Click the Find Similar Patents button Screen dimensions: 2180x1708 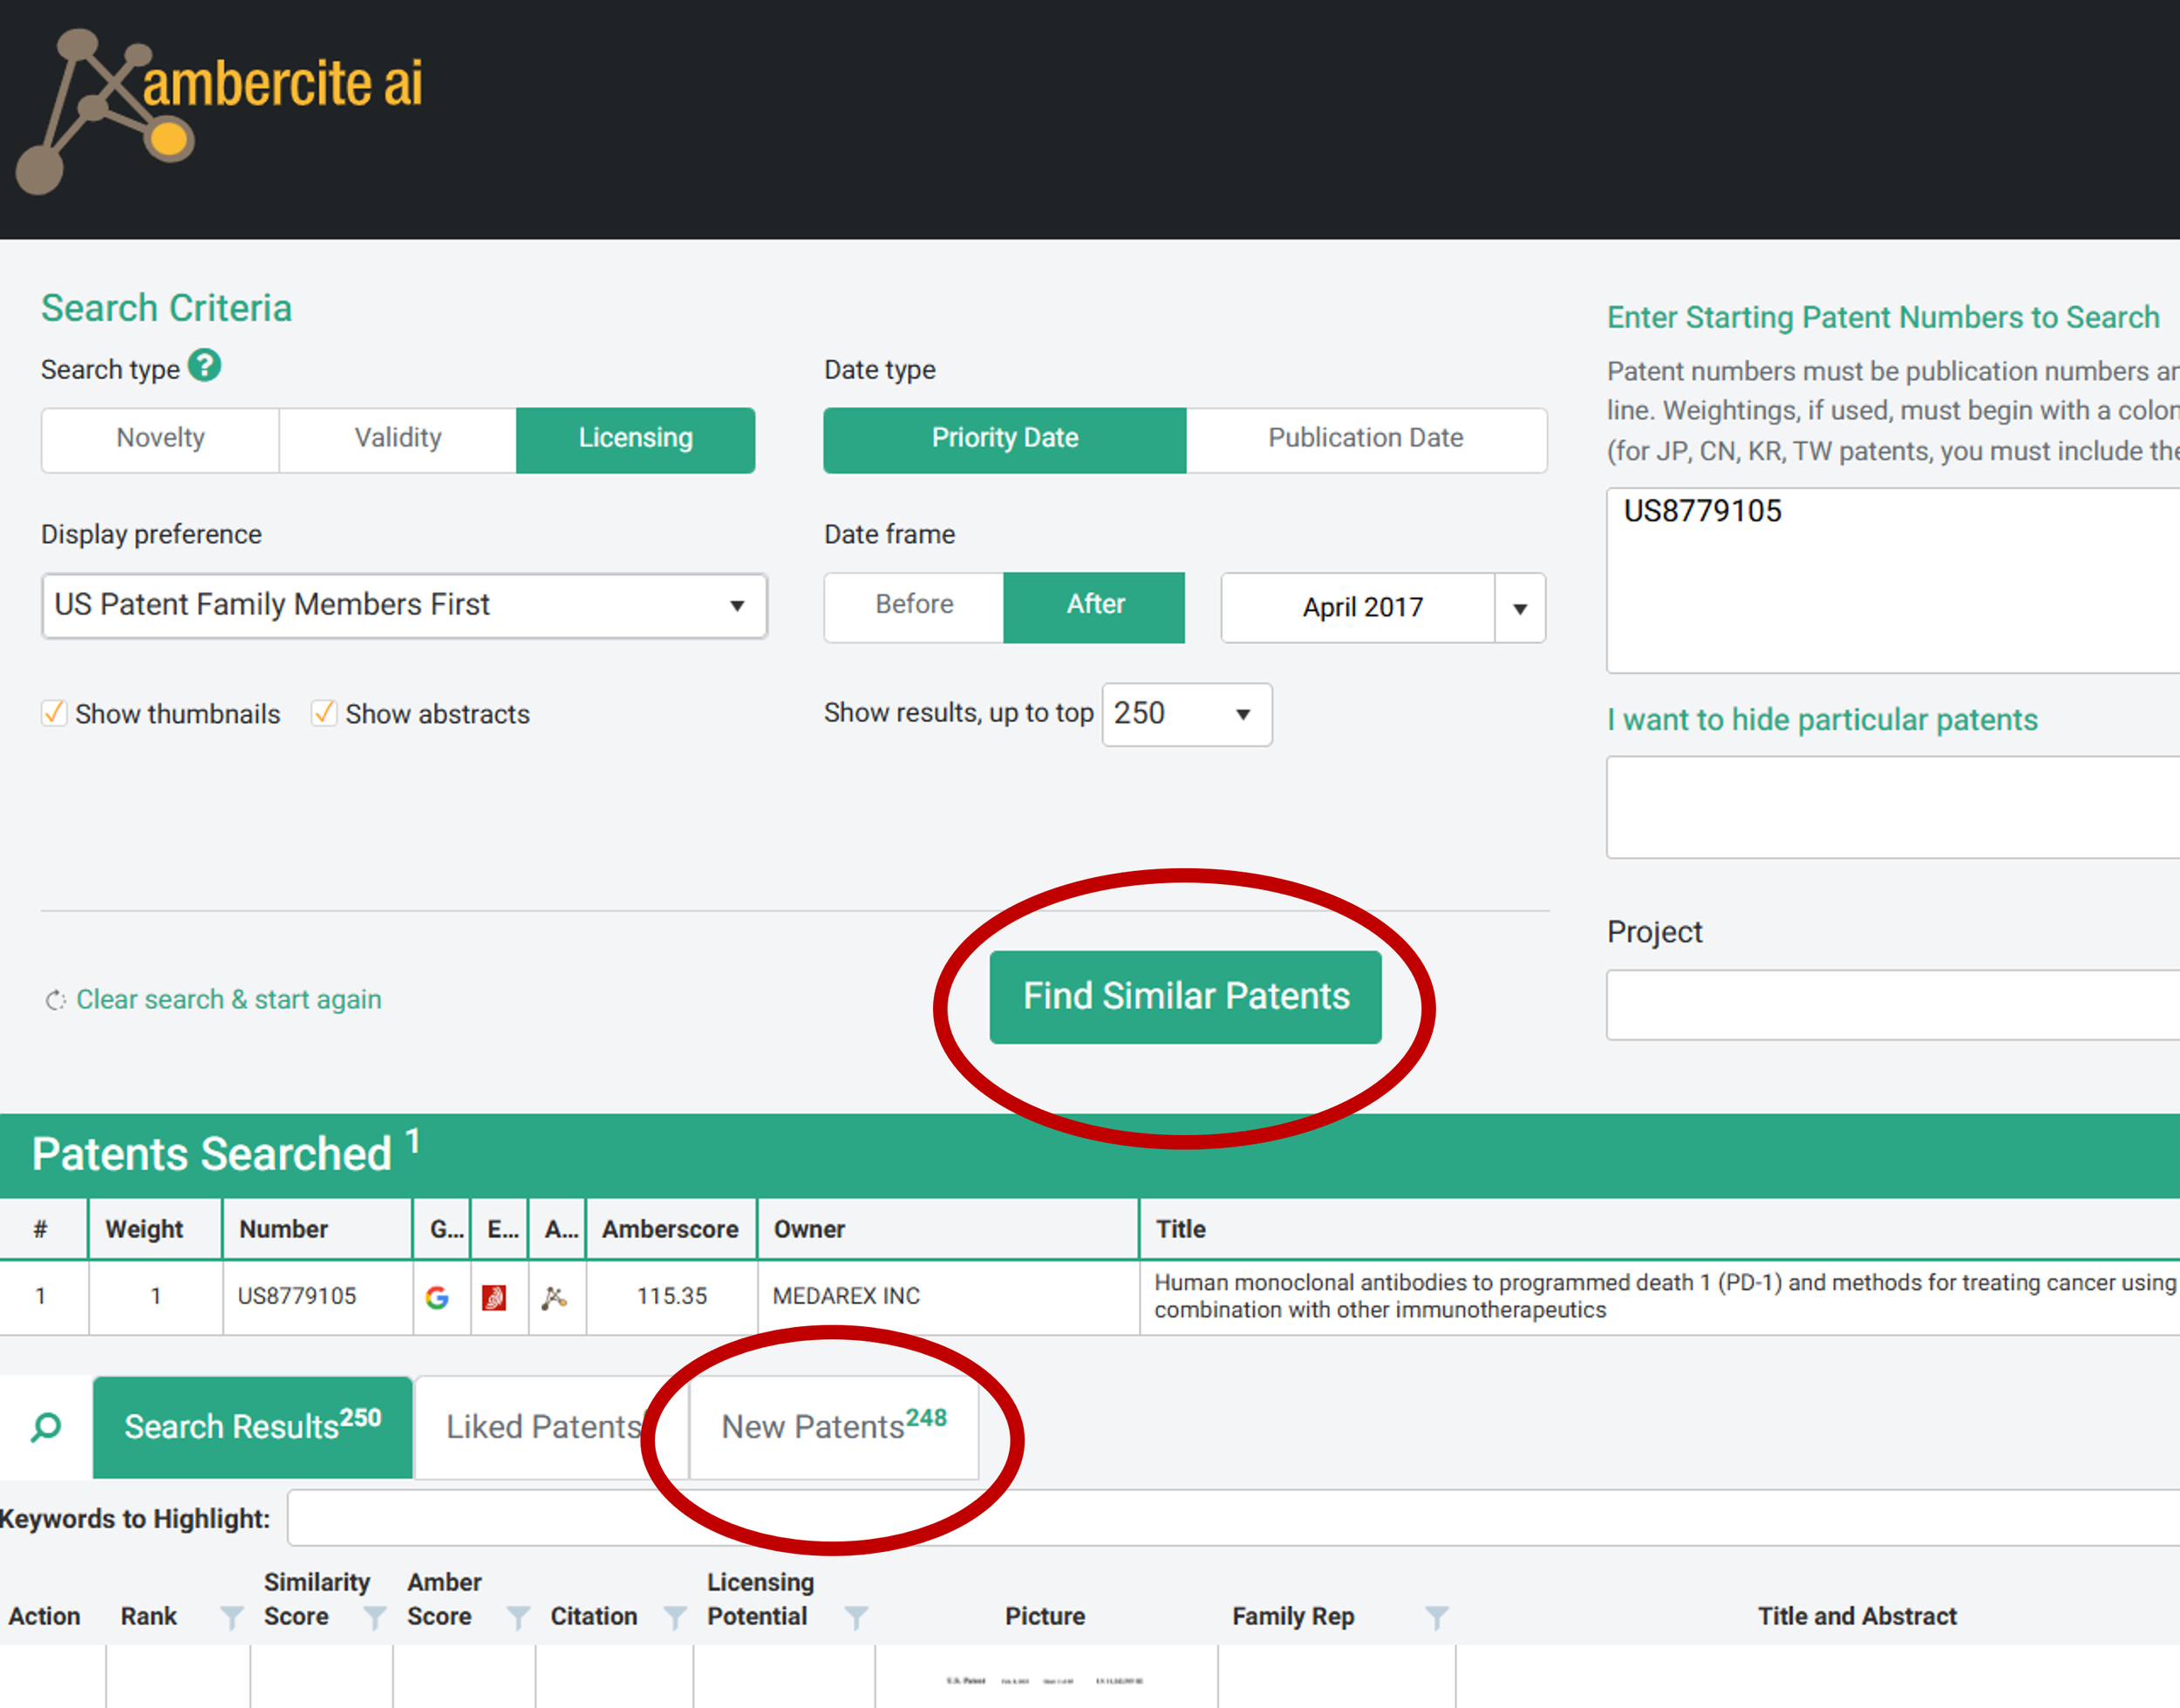[x=1185, y=996]
